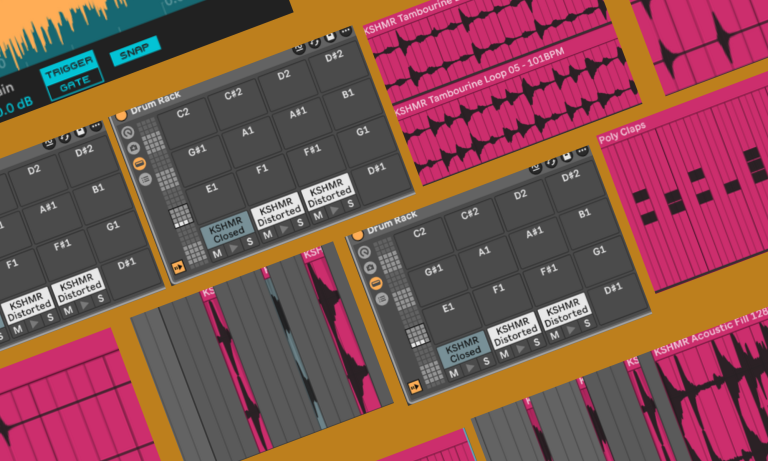
Task: Click save preset icon atop right Drum Rack
Action: point(567,156)
